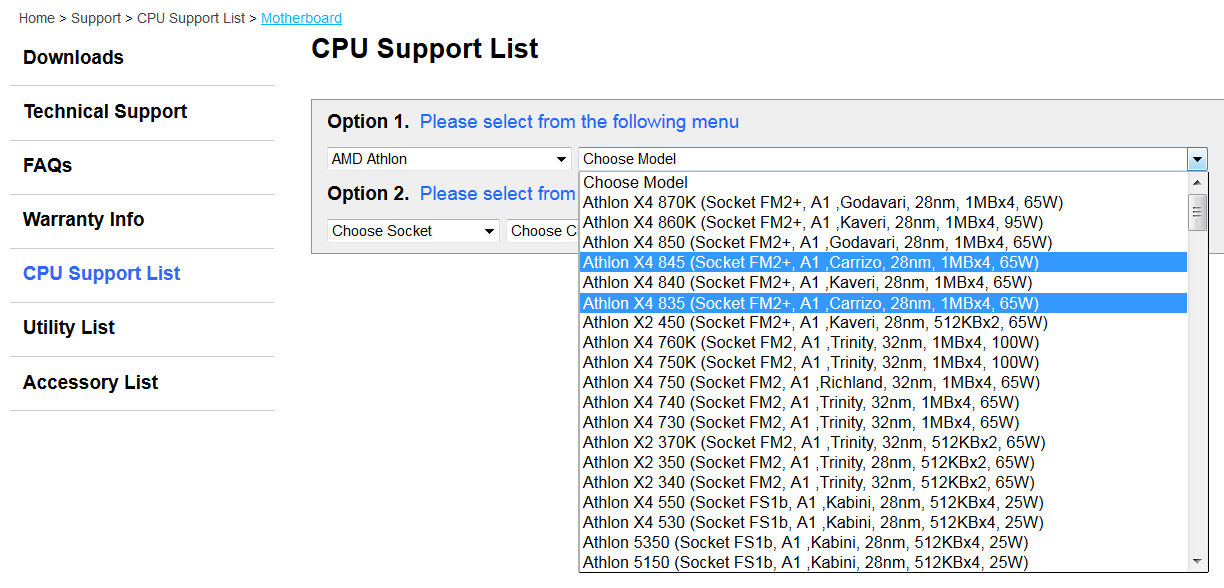The height and width of the screenshot is (588, 1224).
Task: Open the Downloads sidebar section
Action: [x=73, y=58]
